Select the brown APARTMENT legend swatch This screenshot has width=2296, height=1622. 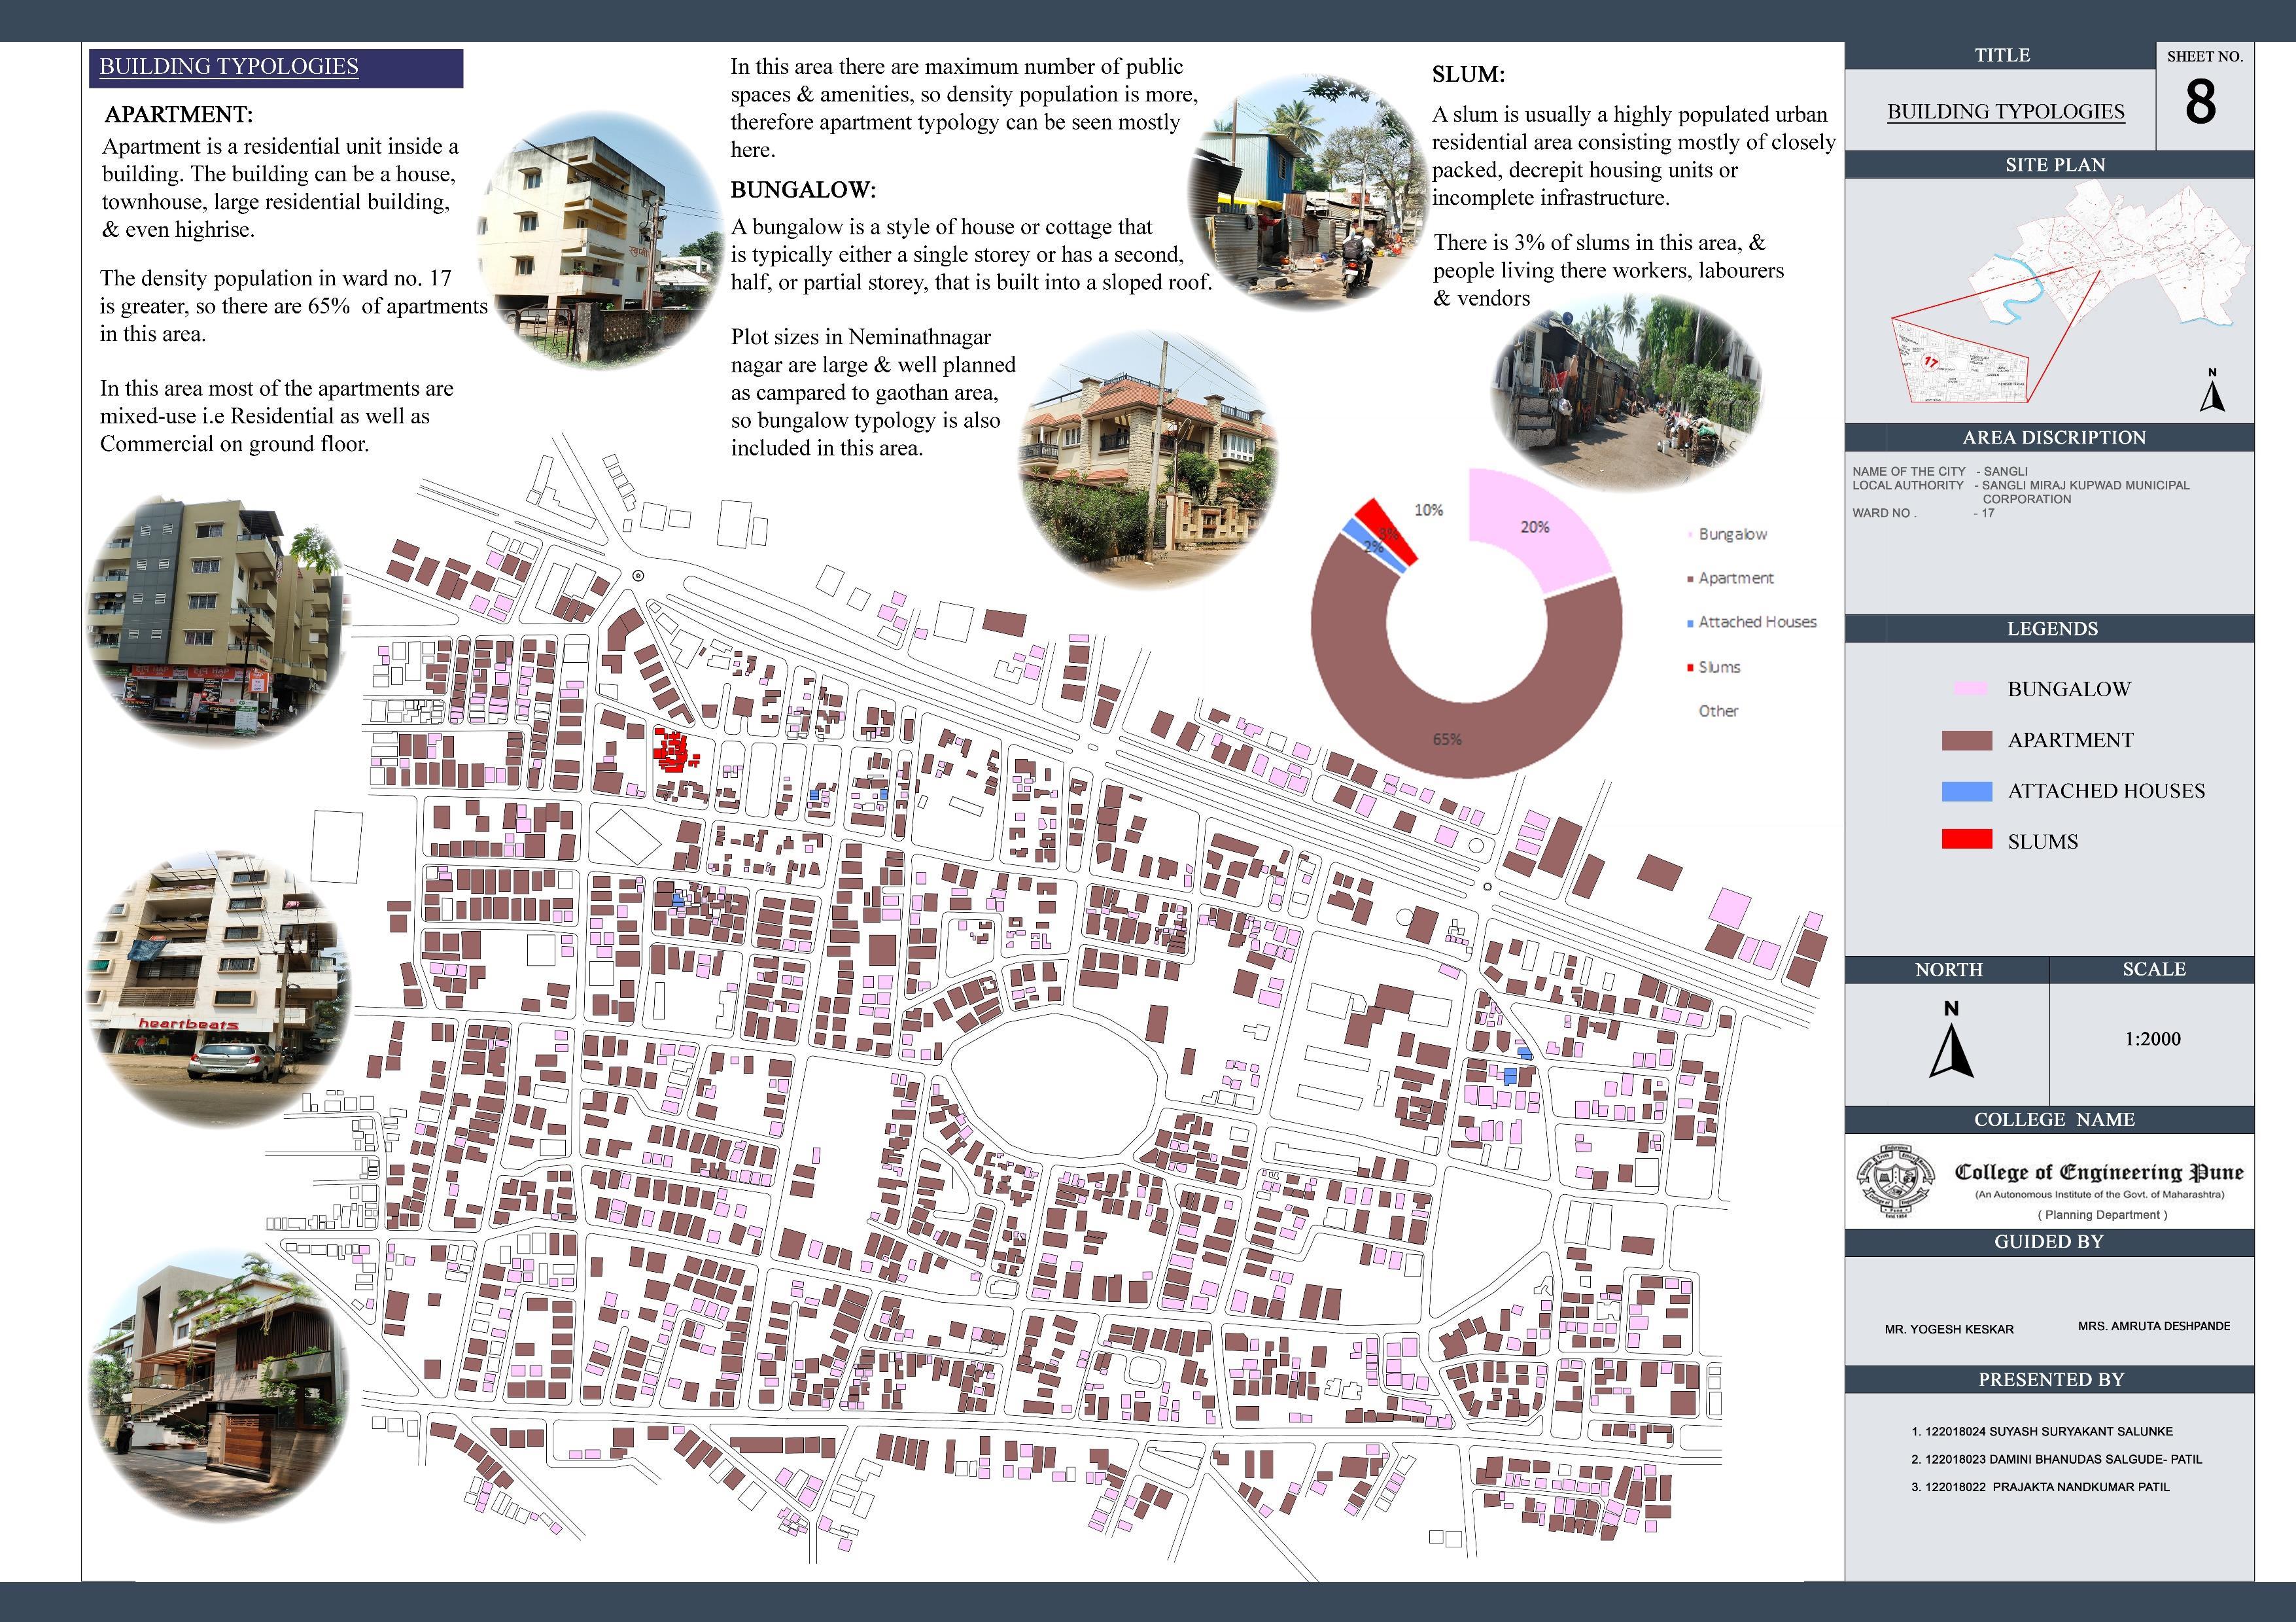click(x=1966, y=740)
